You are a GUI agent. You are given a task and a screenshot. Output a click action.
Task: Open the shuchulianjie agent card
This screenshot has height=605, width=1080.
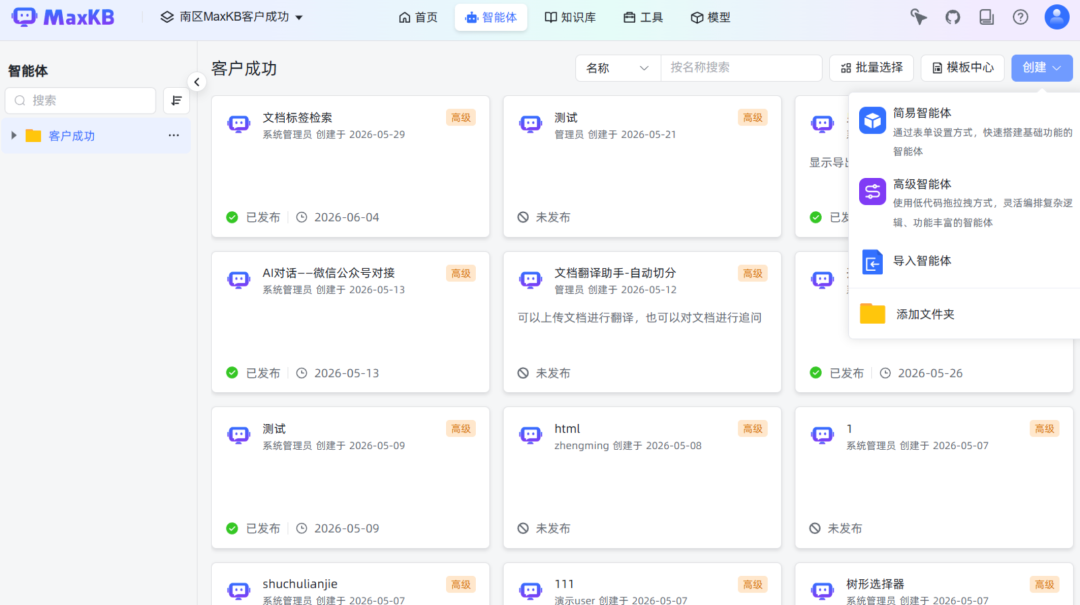click(351, 584)
